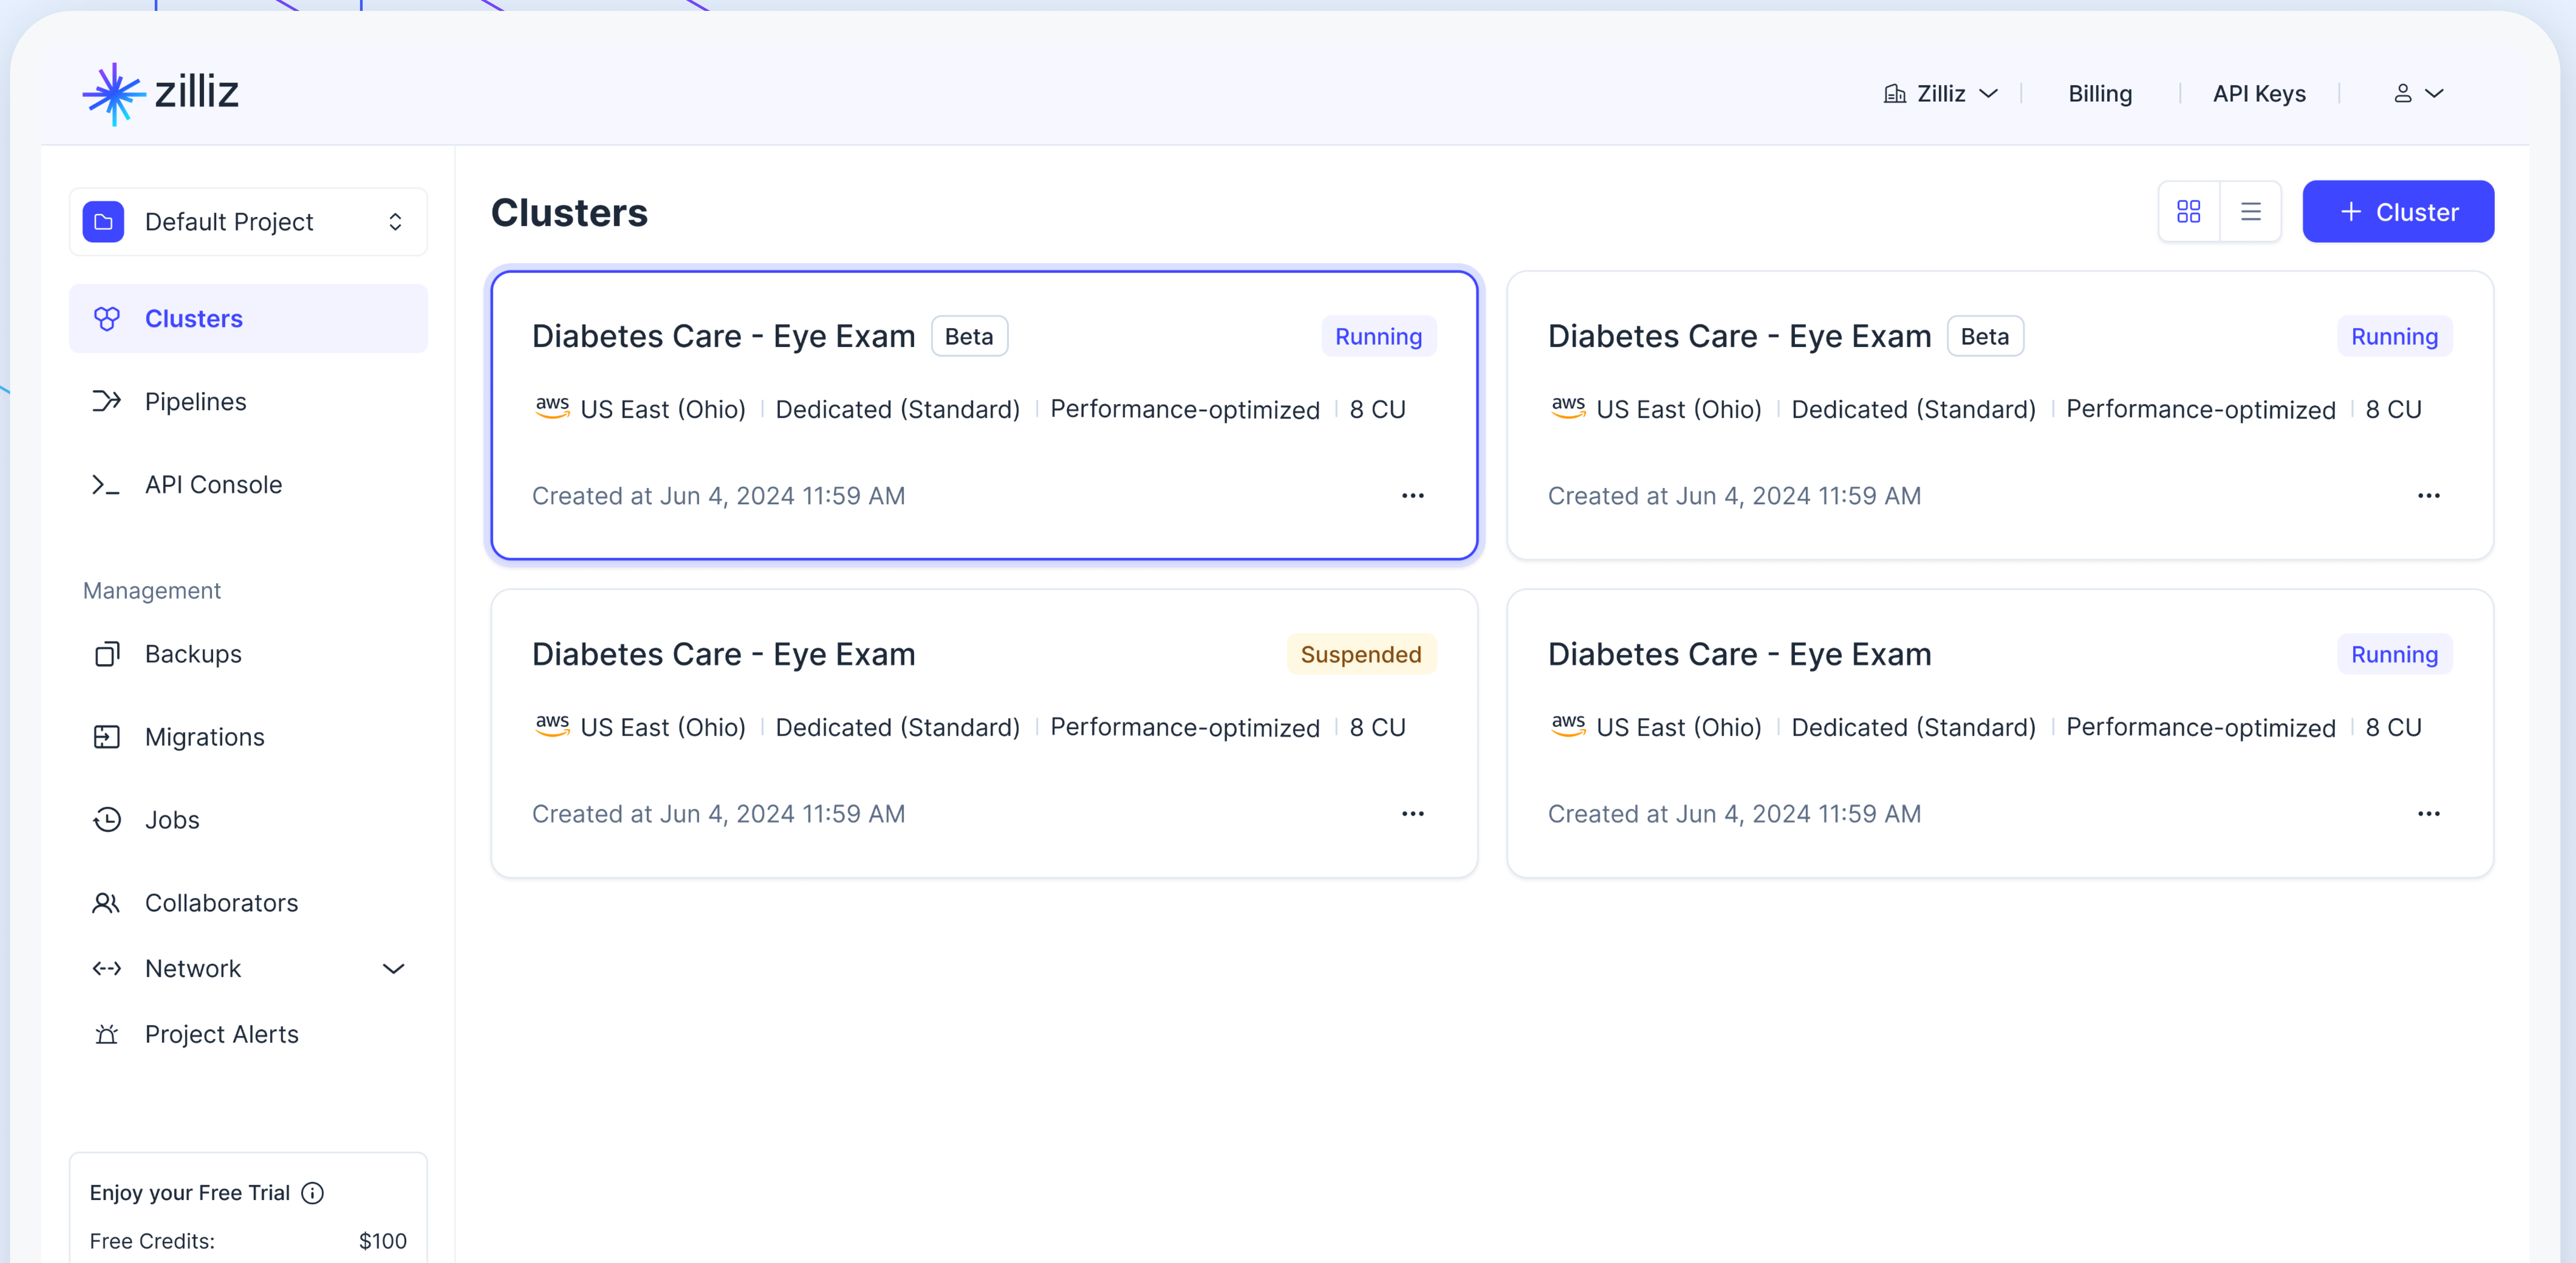Click Running badge on the unselected Beta card
Viewport: 2576px width, 1263px height.
coord(2395,336)
